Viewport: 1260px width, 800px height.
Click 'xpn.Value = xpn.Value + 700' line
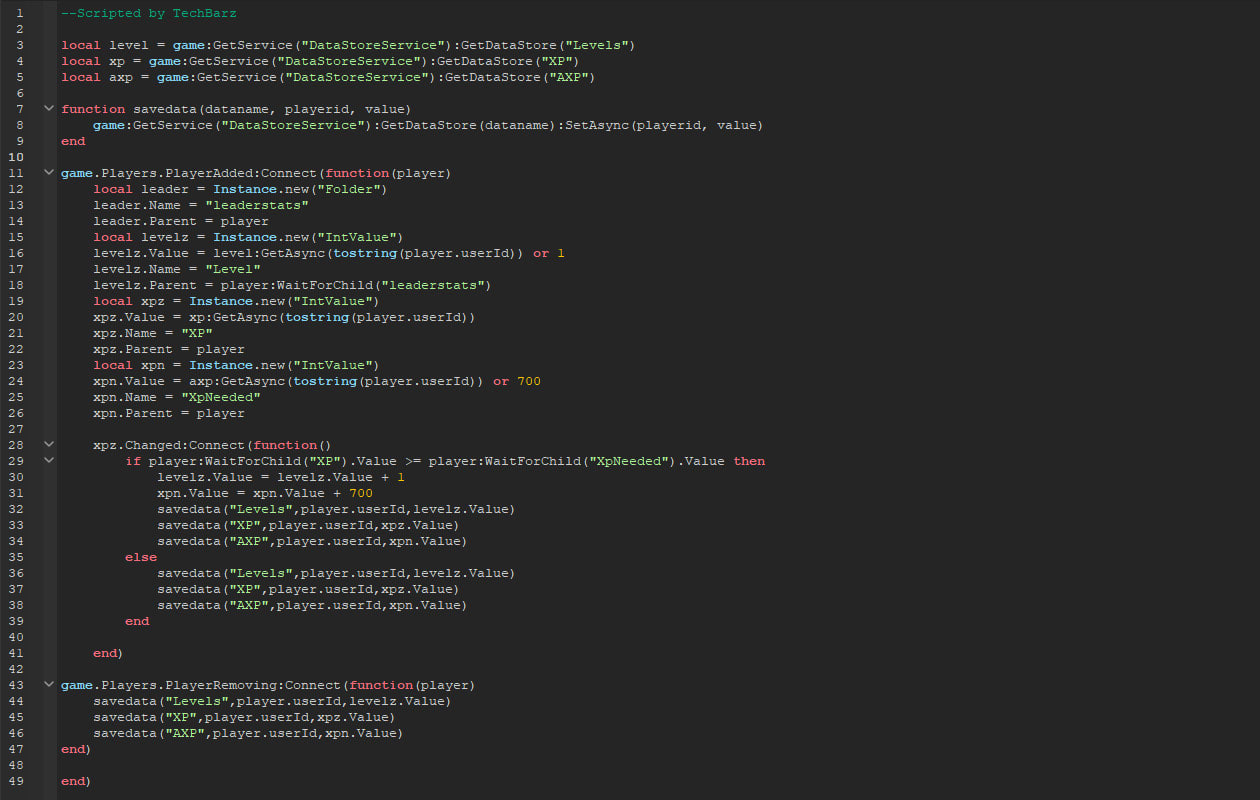coord(265,494)
